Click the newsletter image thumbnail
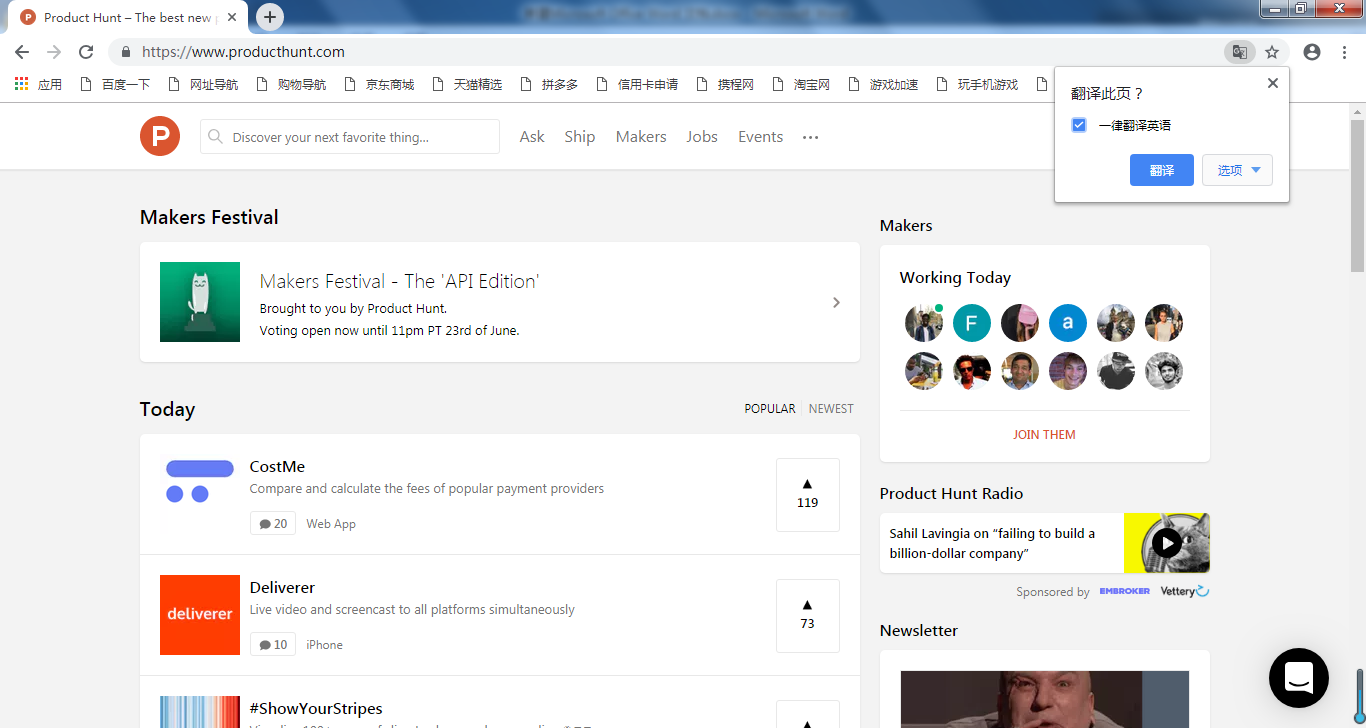The height and width of the screenshot is (728, 1366). tap(1045, 699)
